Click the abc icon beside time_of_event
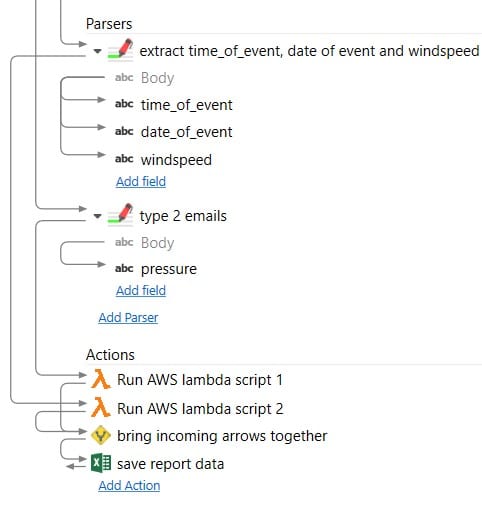 pos(124,104)
